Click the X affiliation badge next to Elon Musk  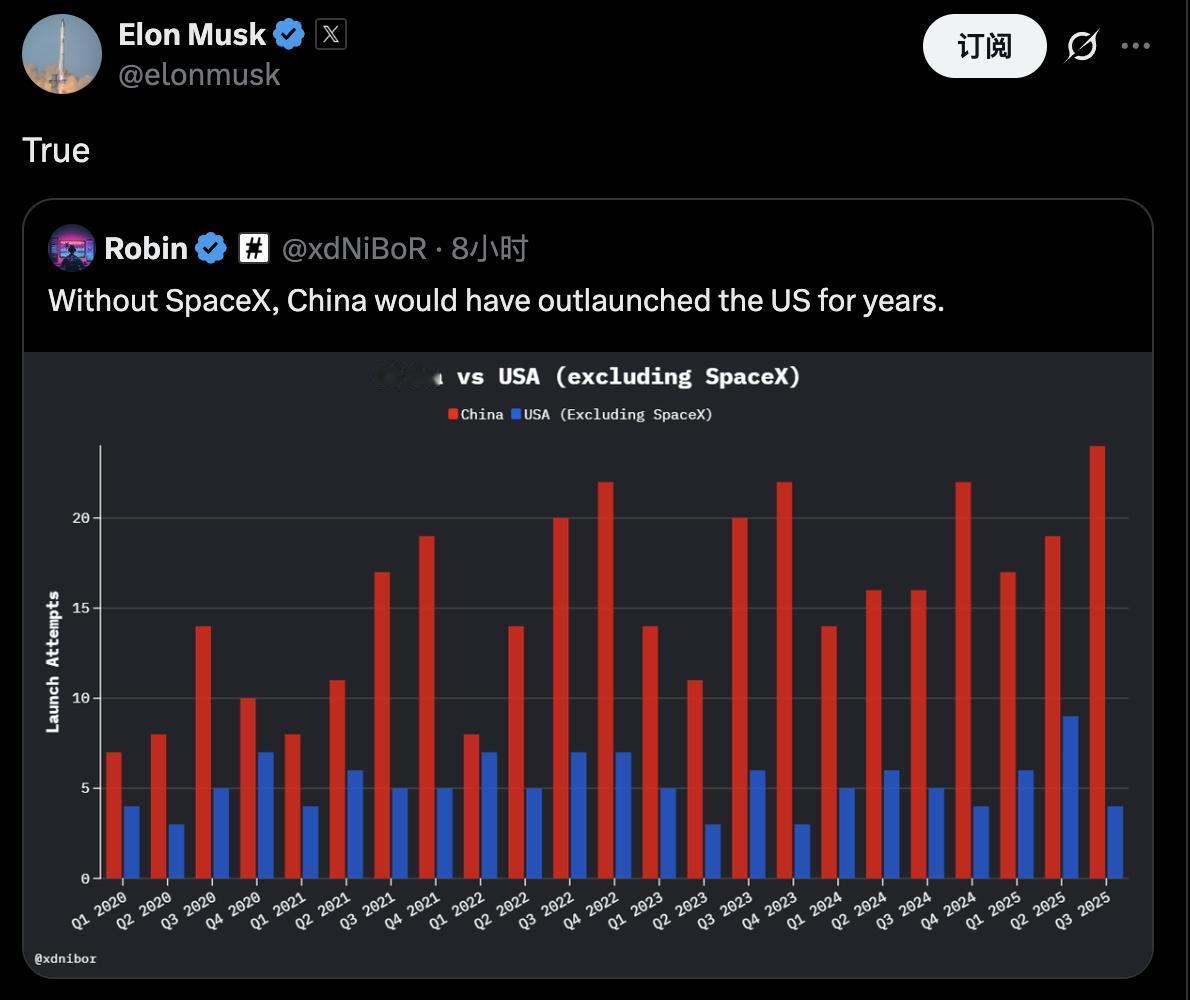(x=331, y=35)
